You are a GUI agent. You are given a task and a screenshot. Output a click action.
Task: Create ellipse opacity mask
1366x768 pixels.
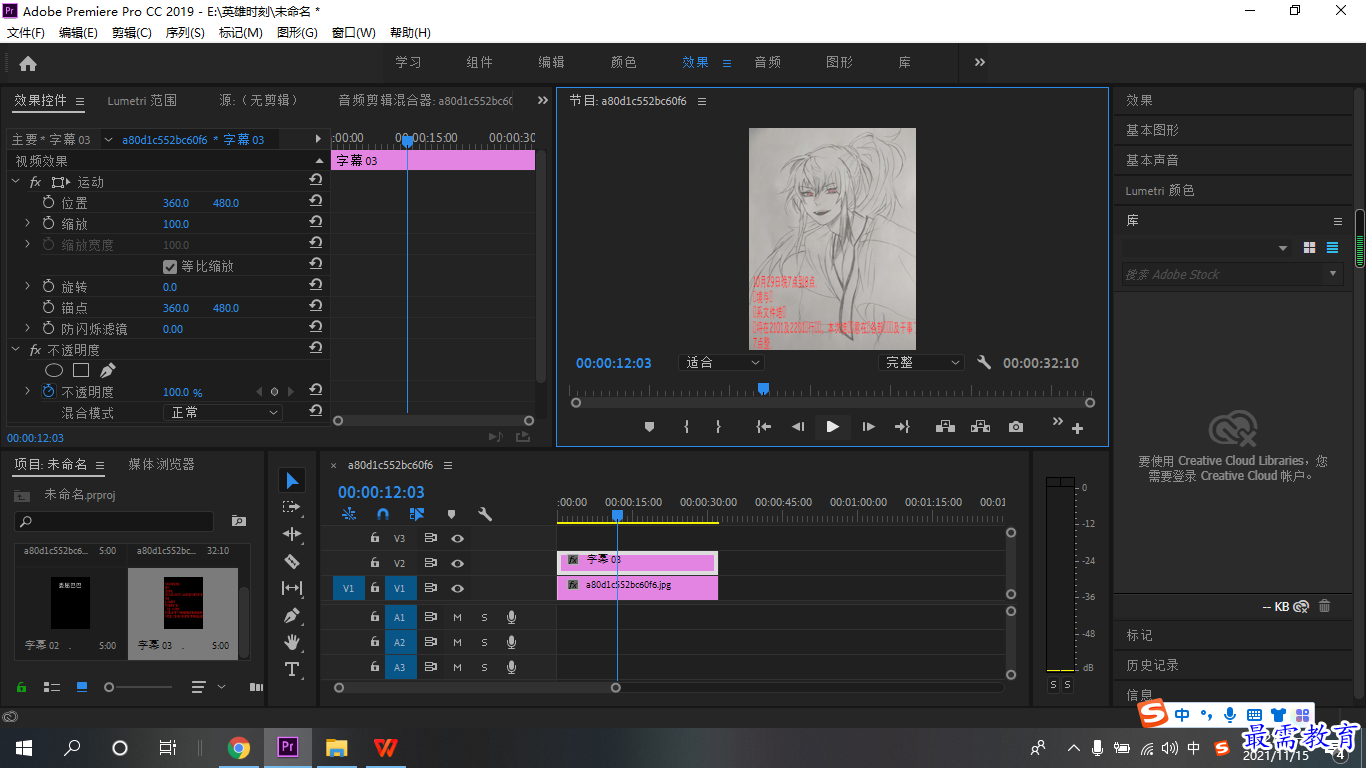click(54, 371)
